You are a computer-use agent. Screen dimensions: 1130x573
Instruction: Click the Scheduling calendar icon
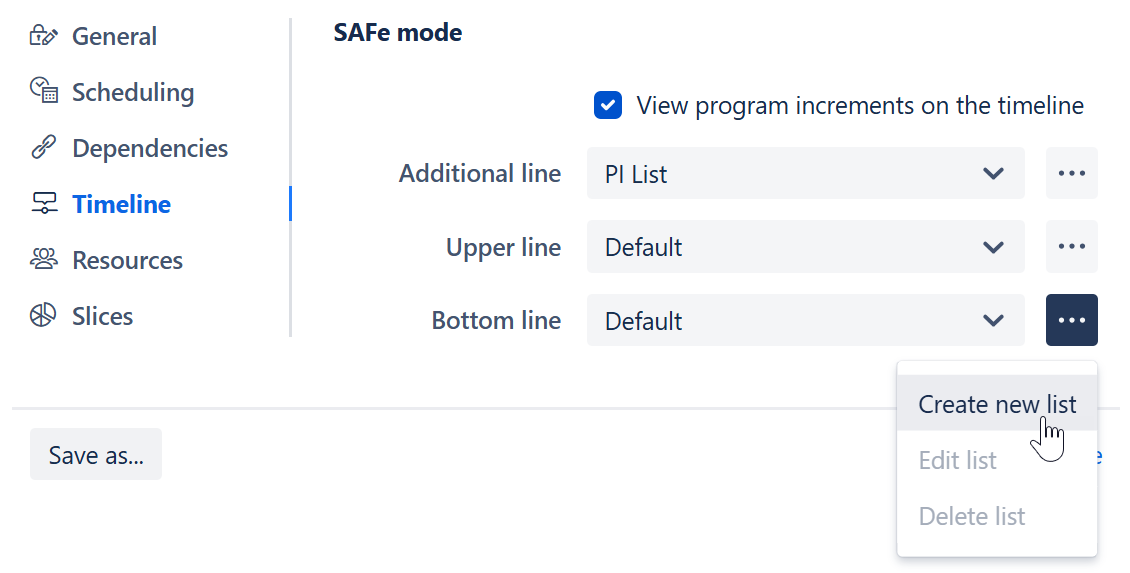[43, 91]
